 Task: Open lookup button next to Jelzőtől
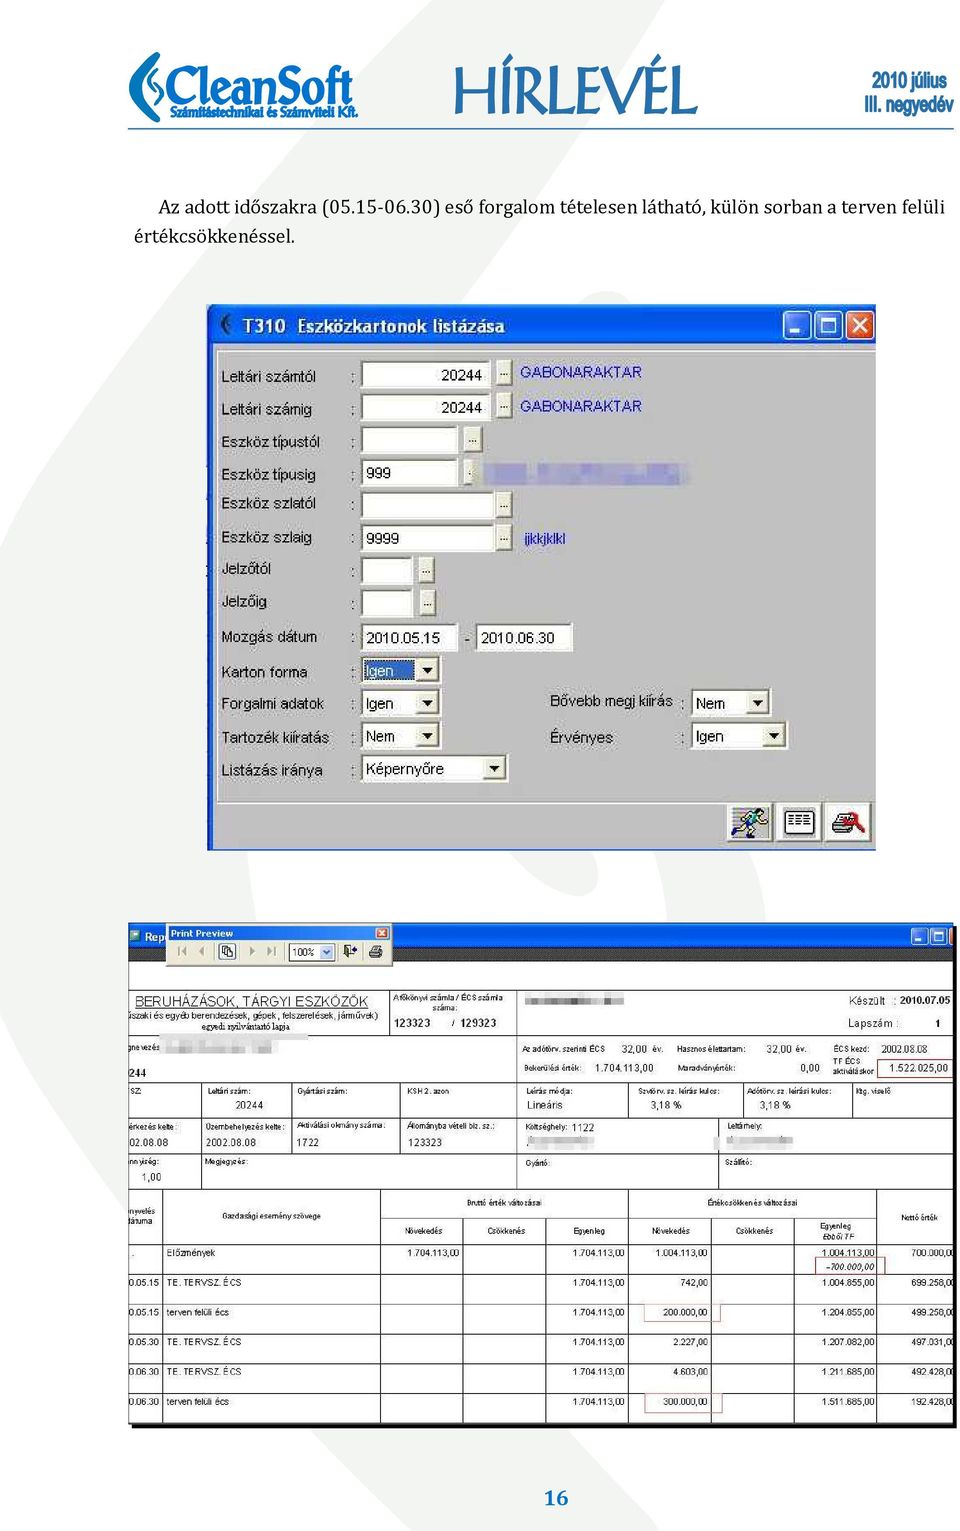(x=426, y=570)
